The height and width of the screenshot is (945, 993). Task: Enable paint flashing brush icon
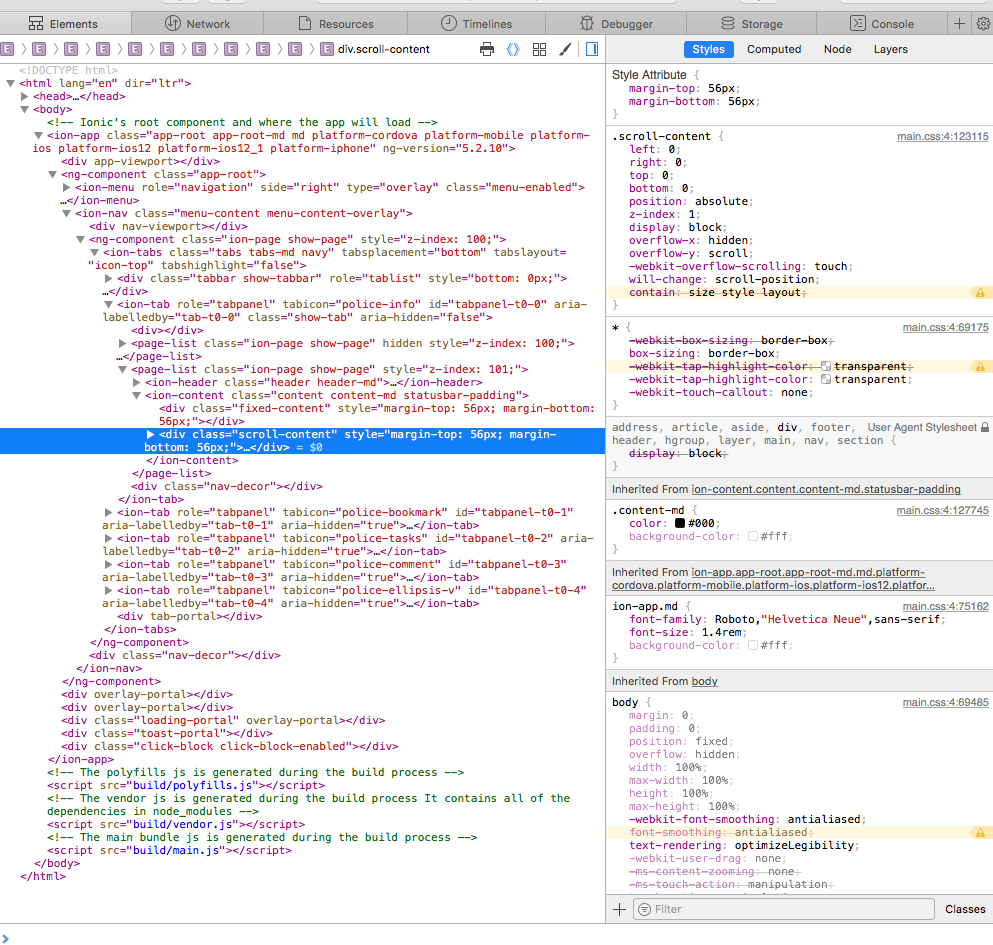tap(565, 49)
